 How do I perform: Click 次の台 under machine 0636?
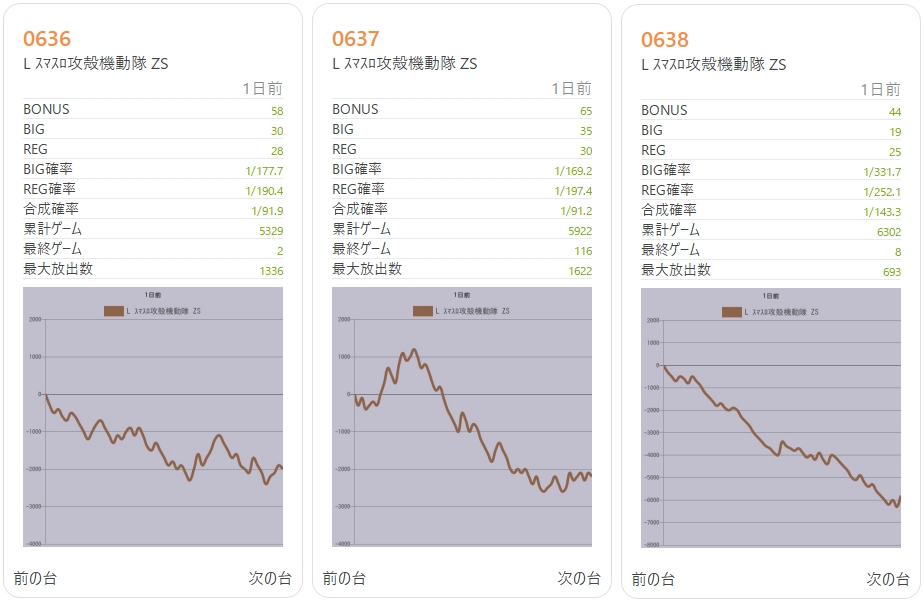tap(270, 577)
